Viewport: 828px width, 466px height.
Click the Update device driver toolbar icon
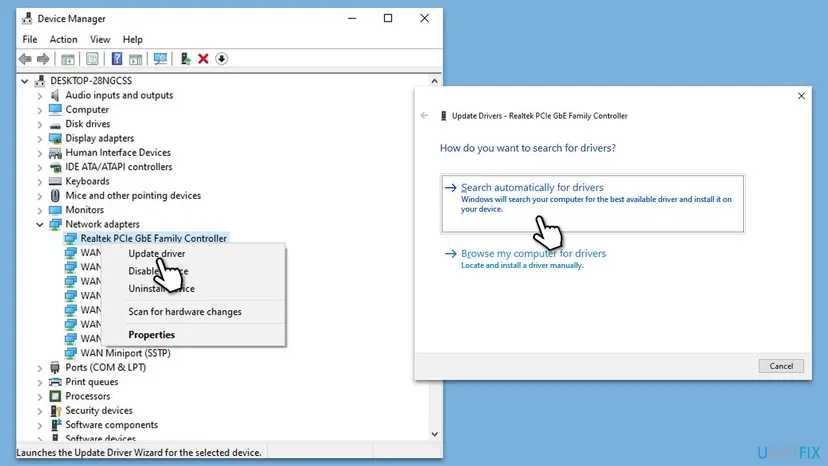[185, 59]
